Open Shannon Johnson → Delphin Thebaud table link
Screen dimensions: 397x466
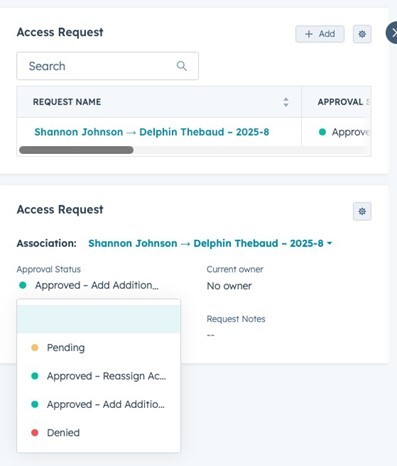(x=152, y=132)
